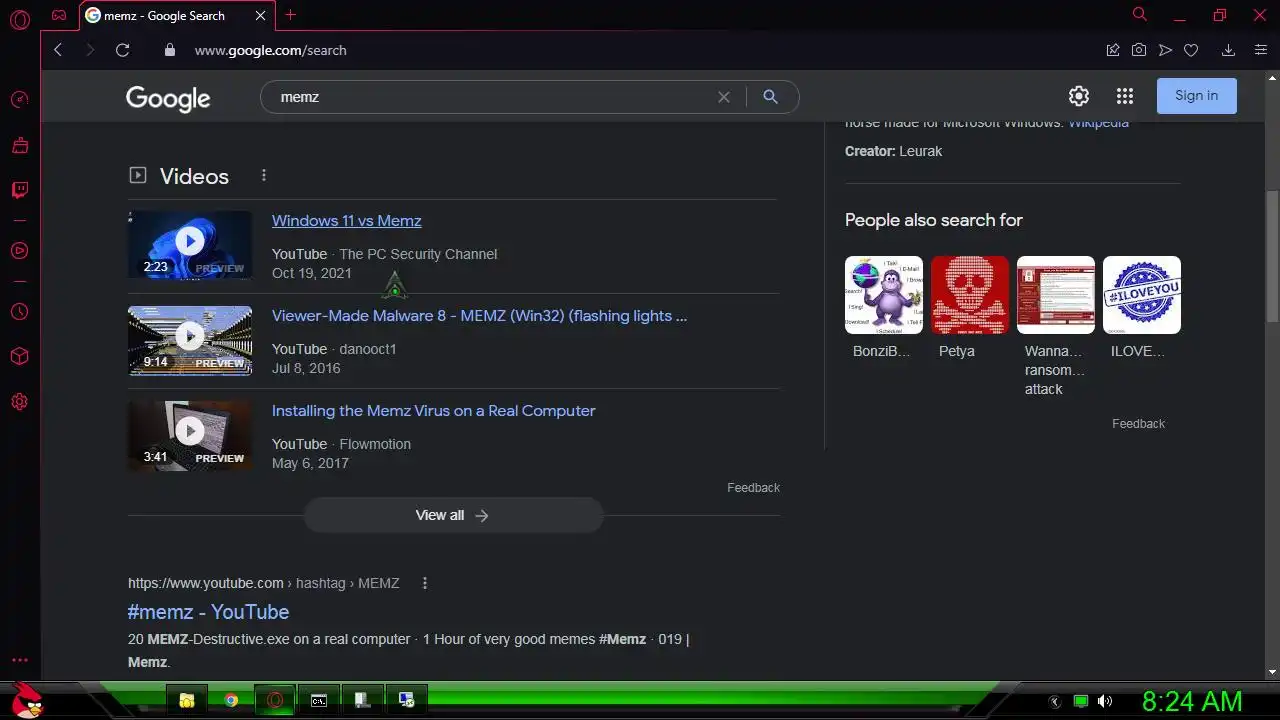
Task: Open Command Prompt from the taskbar
Action: click(x=319, y=700)
